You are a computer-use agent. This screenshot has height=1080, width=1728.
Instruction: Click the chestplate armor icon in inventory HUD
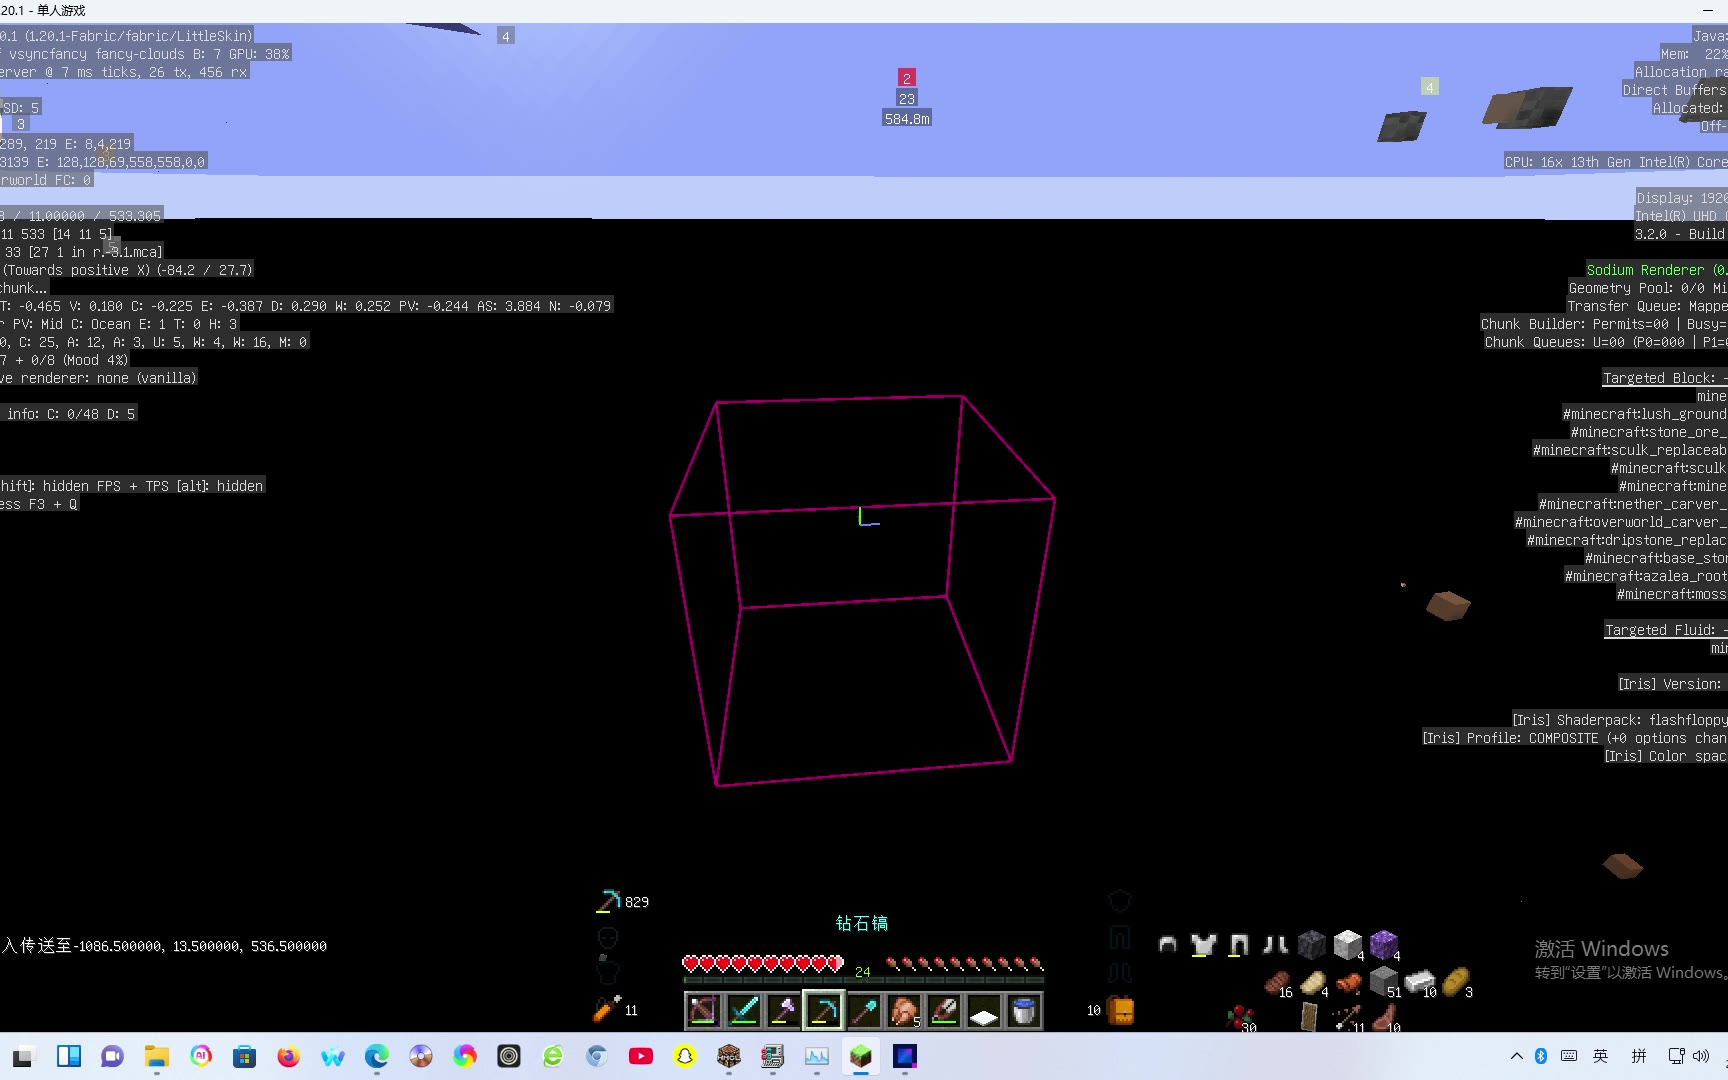click(1204, 944)
